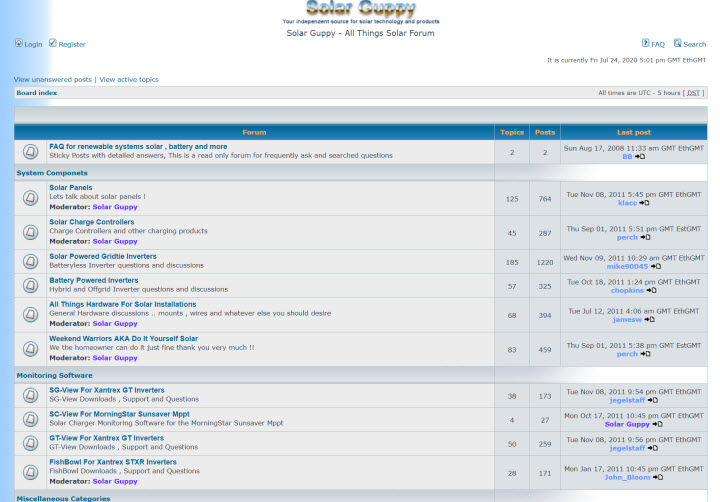Viewport: 720px width, 502px height.
Task: Open user profile John_Bloom
Action: tap(627, 478)
